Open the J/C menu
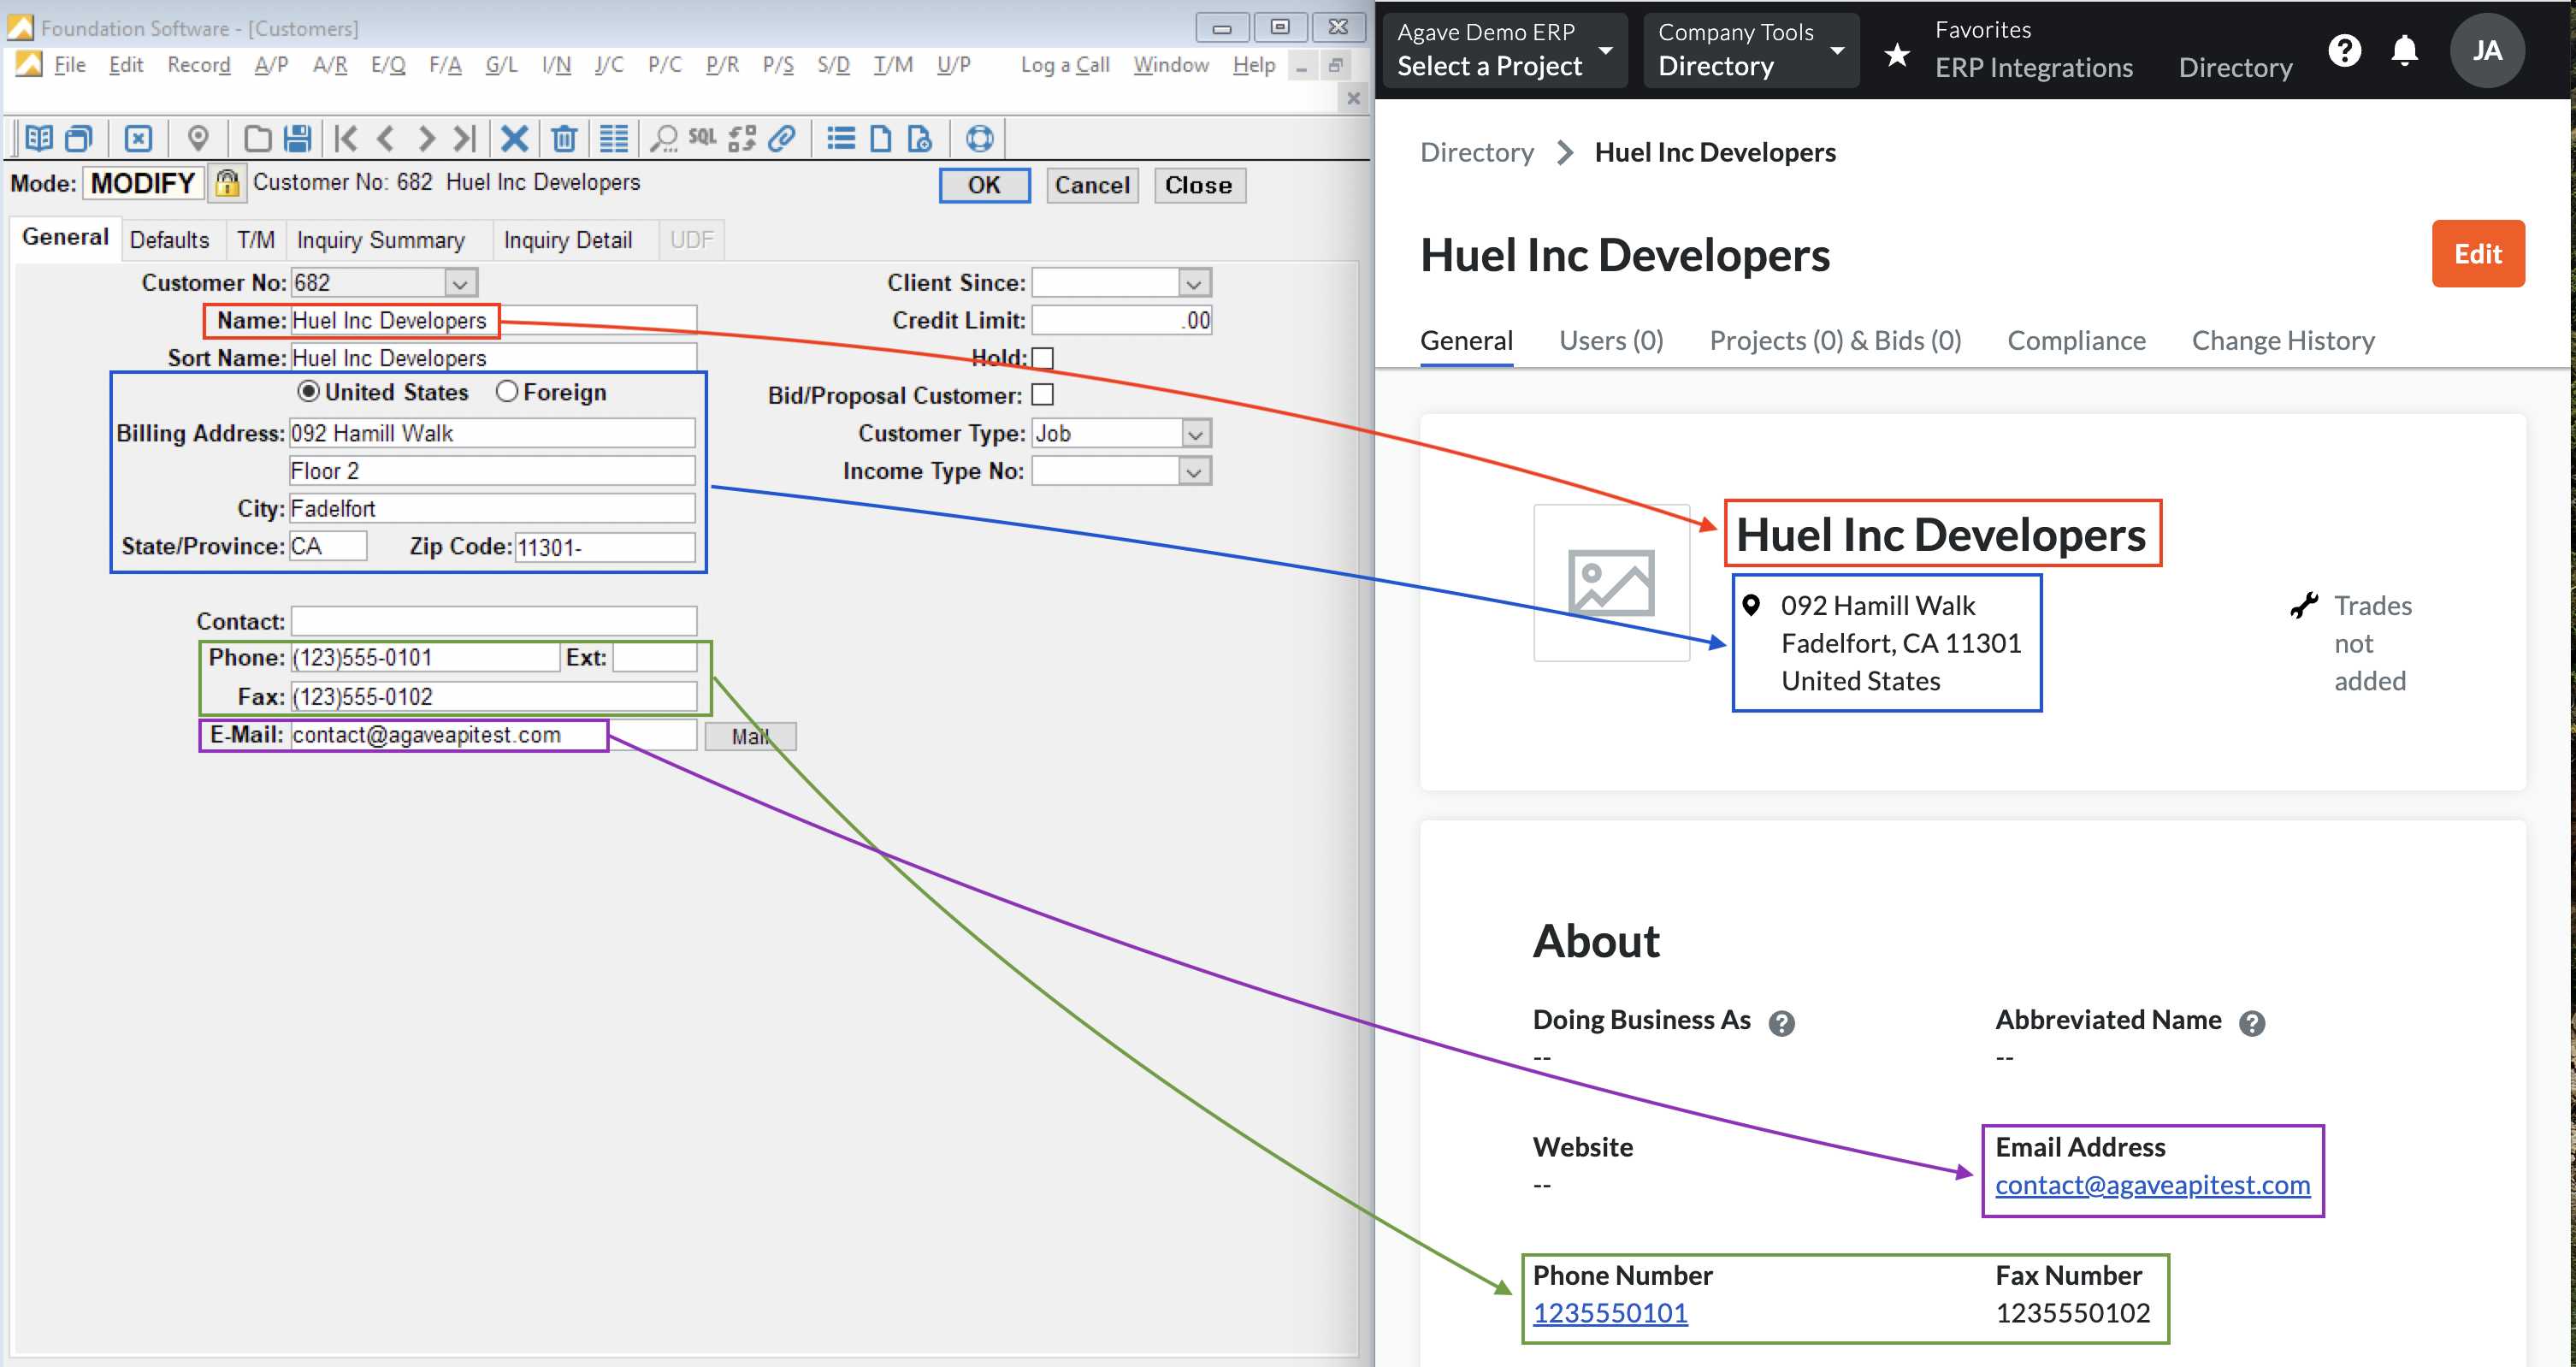 pyautogui.click(x=608, y=65)
